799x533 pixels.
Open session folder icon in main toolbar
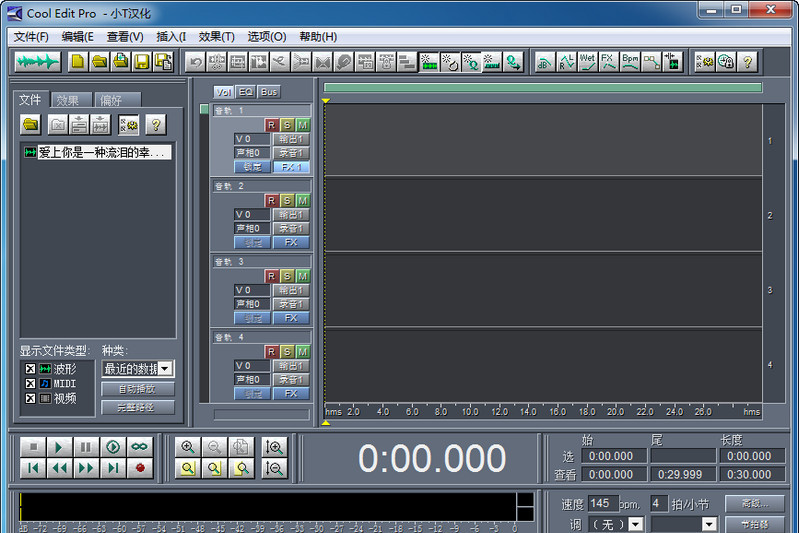(99, 62)
